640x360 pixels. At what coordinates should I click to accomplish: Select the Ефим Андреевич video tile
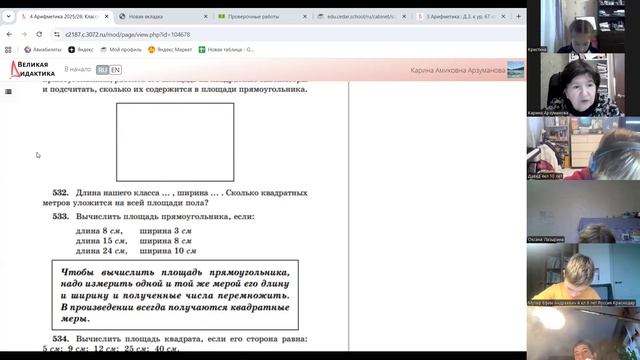coord(583,275)
